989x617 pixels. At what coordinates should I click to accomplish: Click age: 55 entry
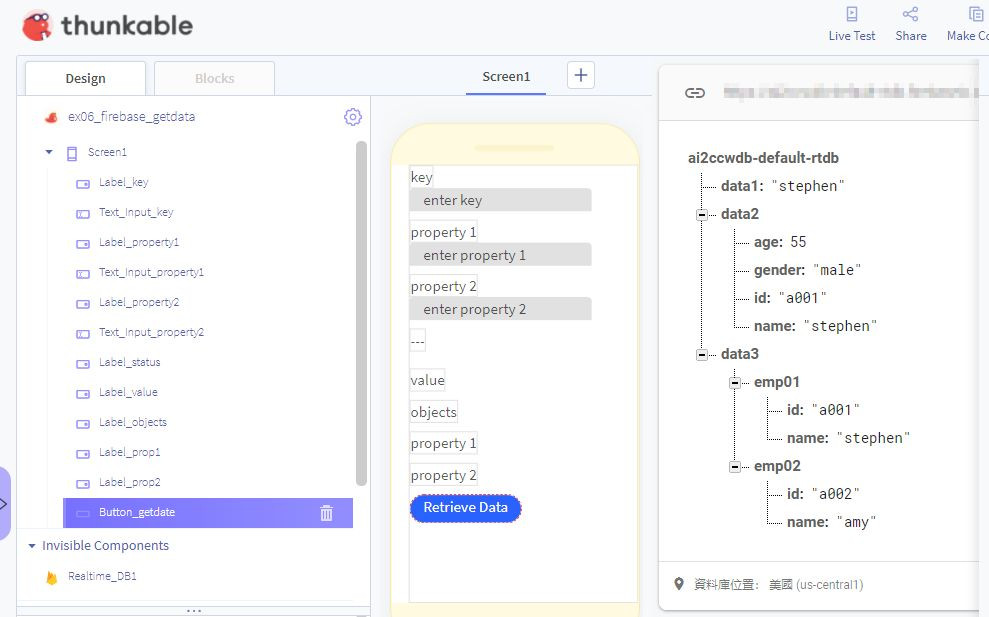click(x=780, y=242)
